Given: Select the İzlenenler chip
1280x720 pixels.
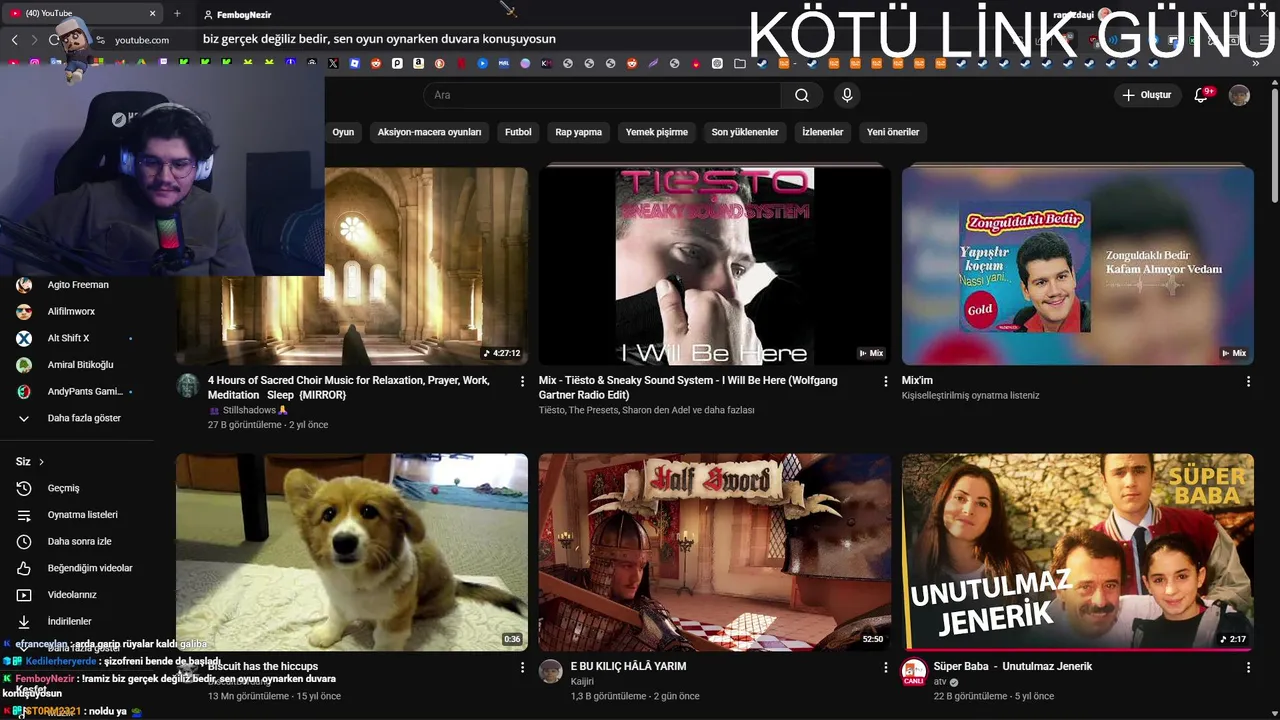Looking at the screenshot, I should [823, 132].
